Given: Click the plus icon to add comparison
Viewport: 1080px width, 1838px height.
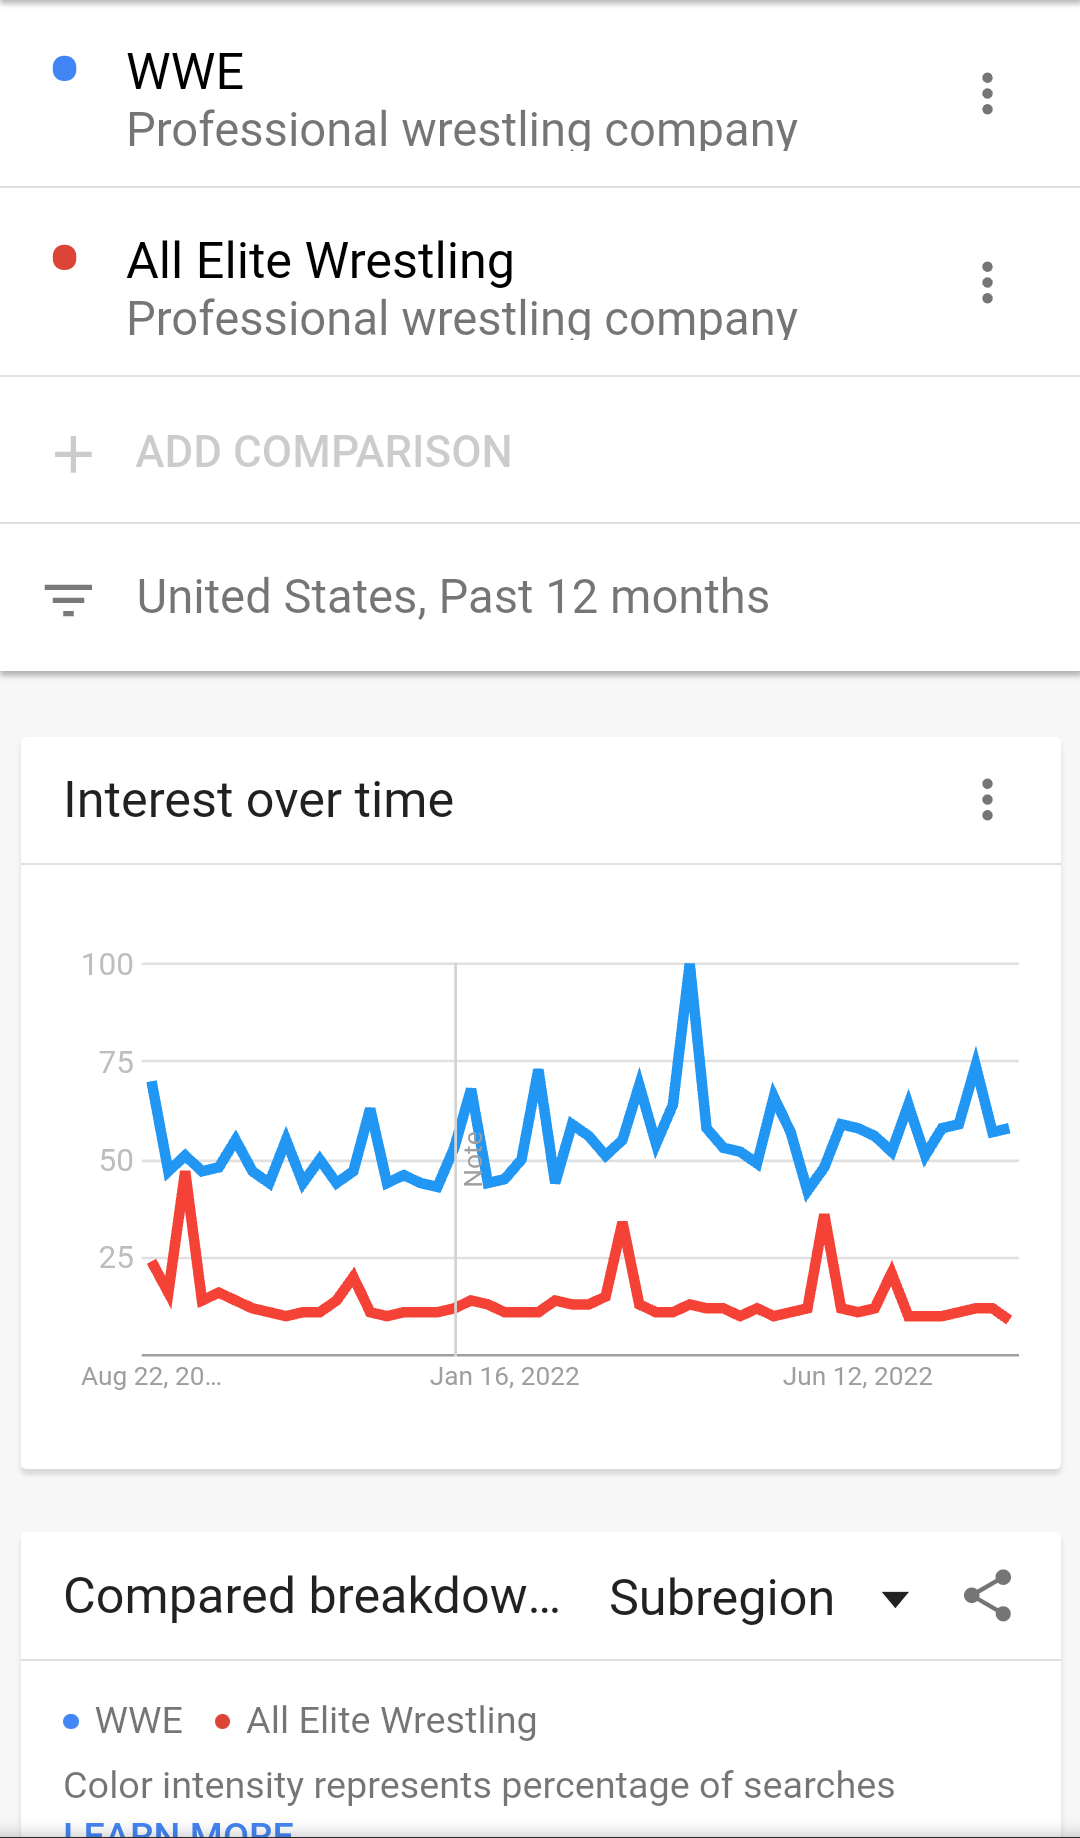Looking at the screenshot, I should [x=73, y=454].
